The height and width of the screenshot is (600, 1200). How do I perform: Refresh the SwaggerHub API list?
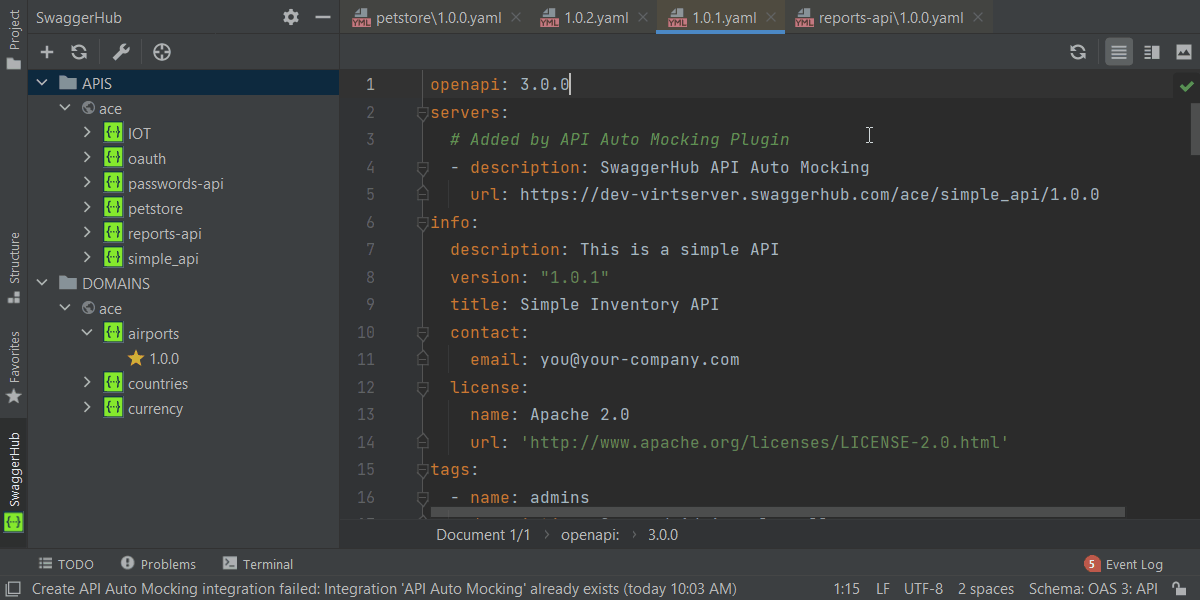coord(79,52)
